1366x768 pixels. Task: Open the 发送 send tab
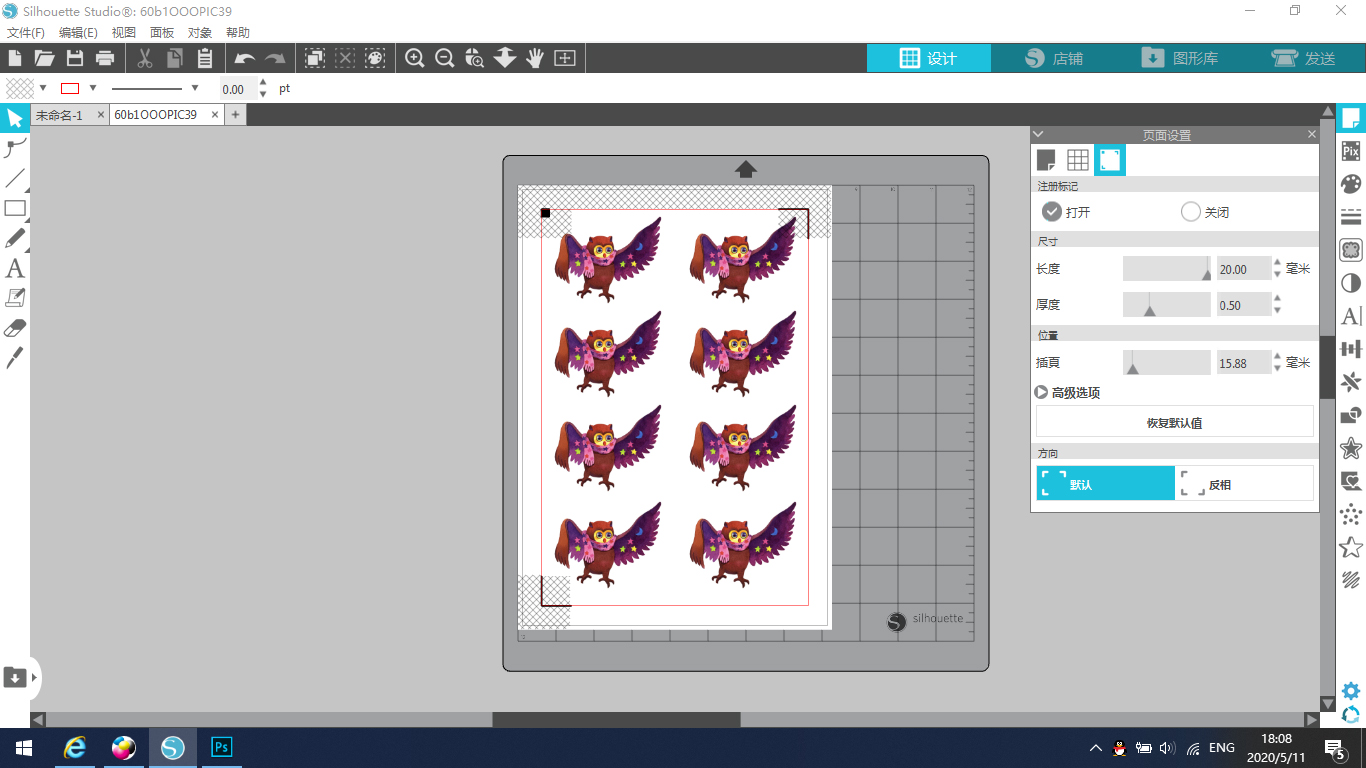pyautogui.click(x=1303, y=58)
